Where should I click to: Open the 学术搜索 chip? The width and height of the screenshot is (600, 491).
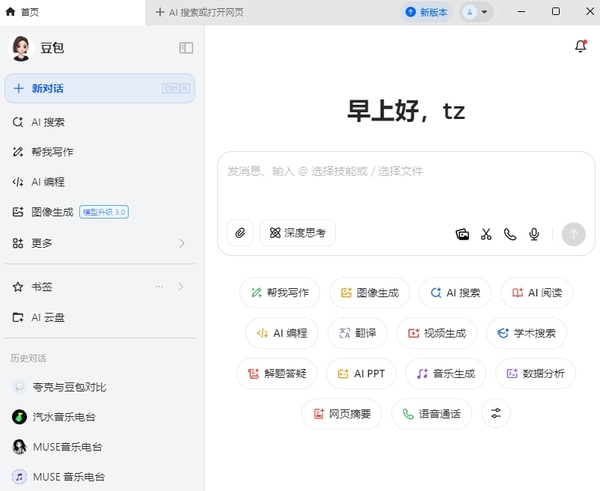(527, 333)
